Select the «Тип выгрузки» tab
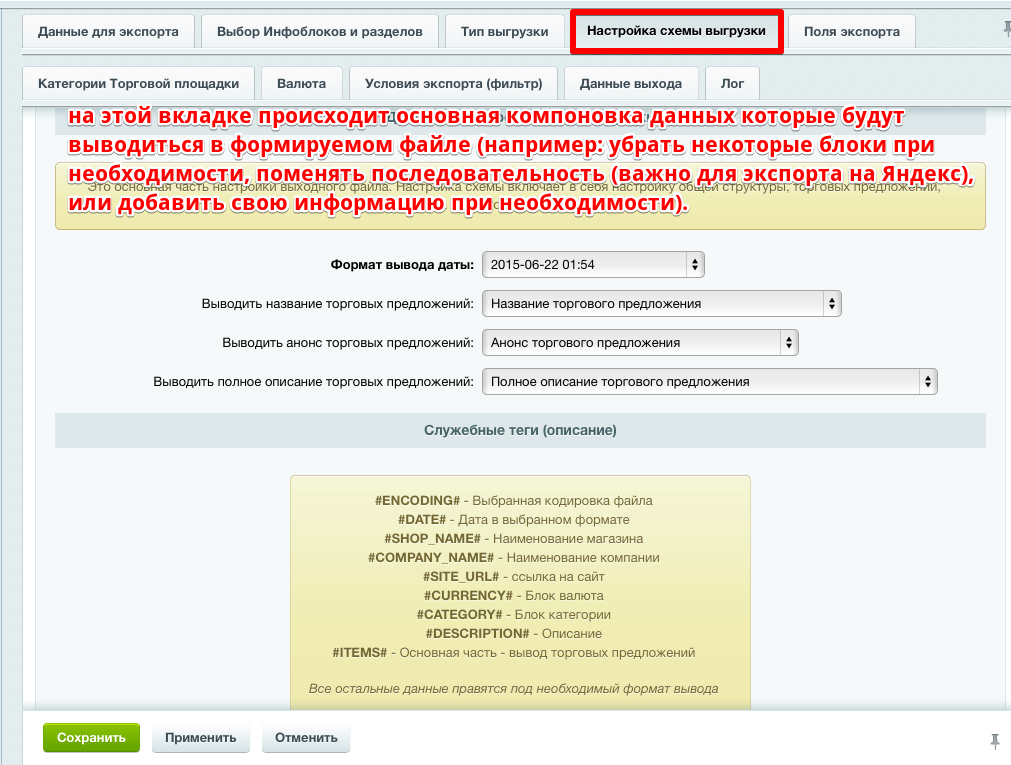The height and width of the screenshot is (765, 1011). [x=507, y=31]
